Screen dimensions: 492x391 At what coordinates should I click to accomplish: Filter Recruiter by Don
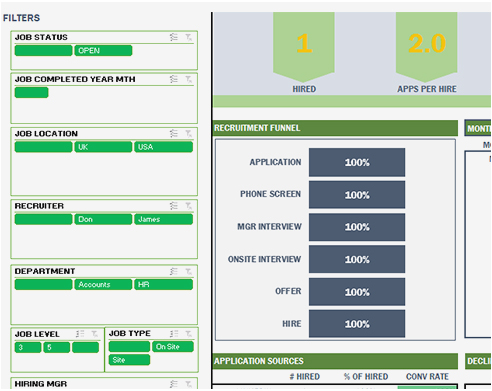pos(103,219)
